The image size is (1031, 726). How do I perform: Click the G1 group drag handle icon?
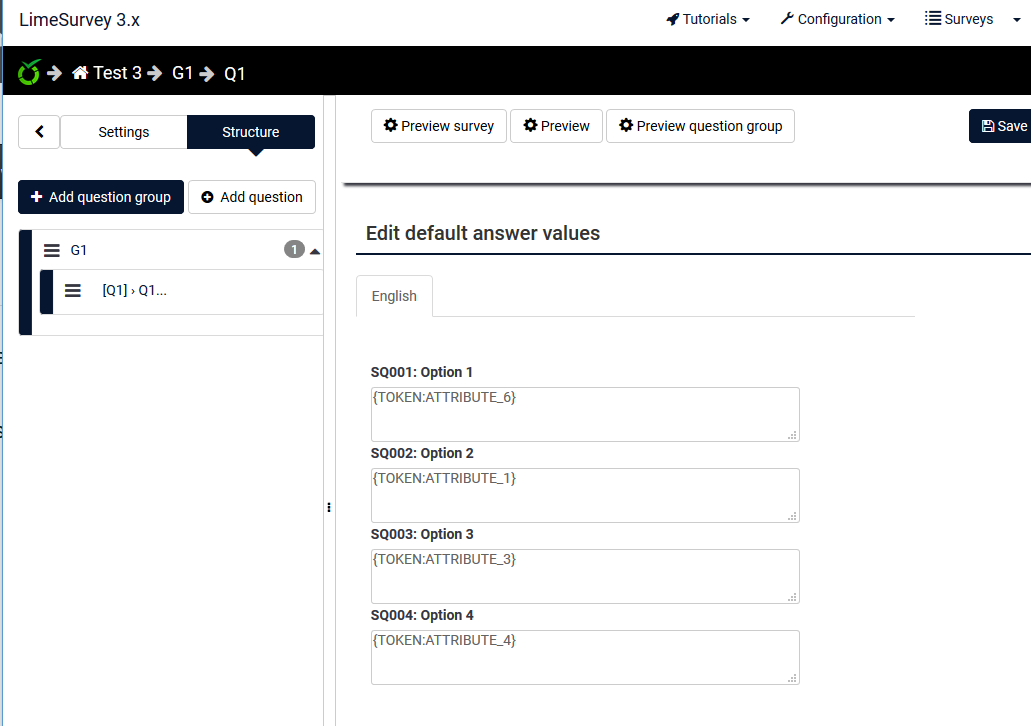pos(52,250)
